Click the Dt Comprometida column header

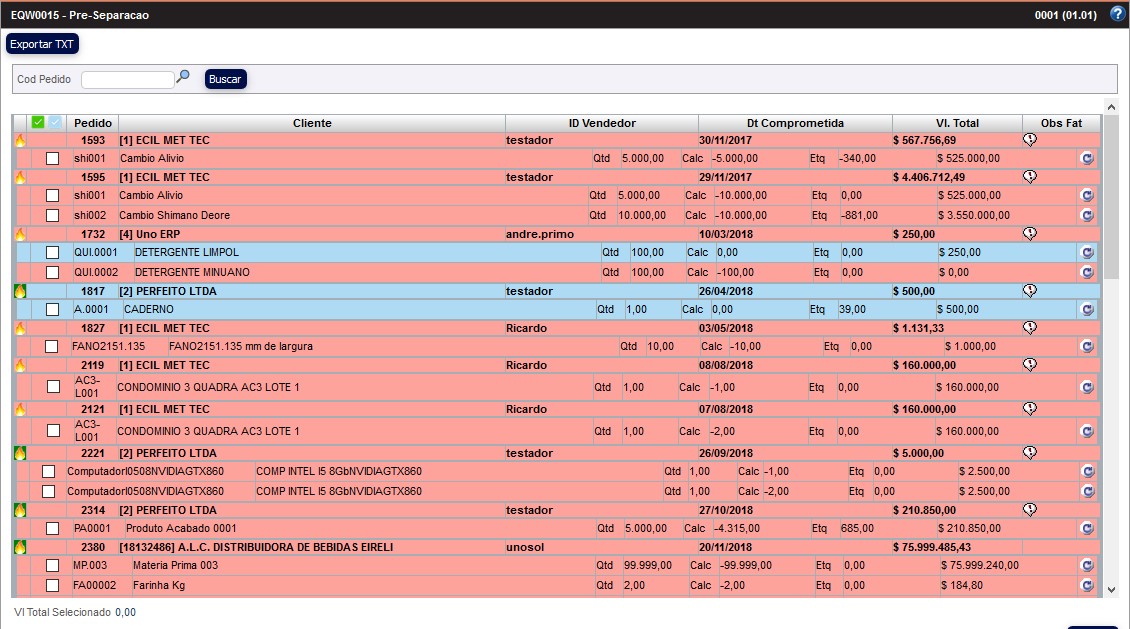pos(795,123)
